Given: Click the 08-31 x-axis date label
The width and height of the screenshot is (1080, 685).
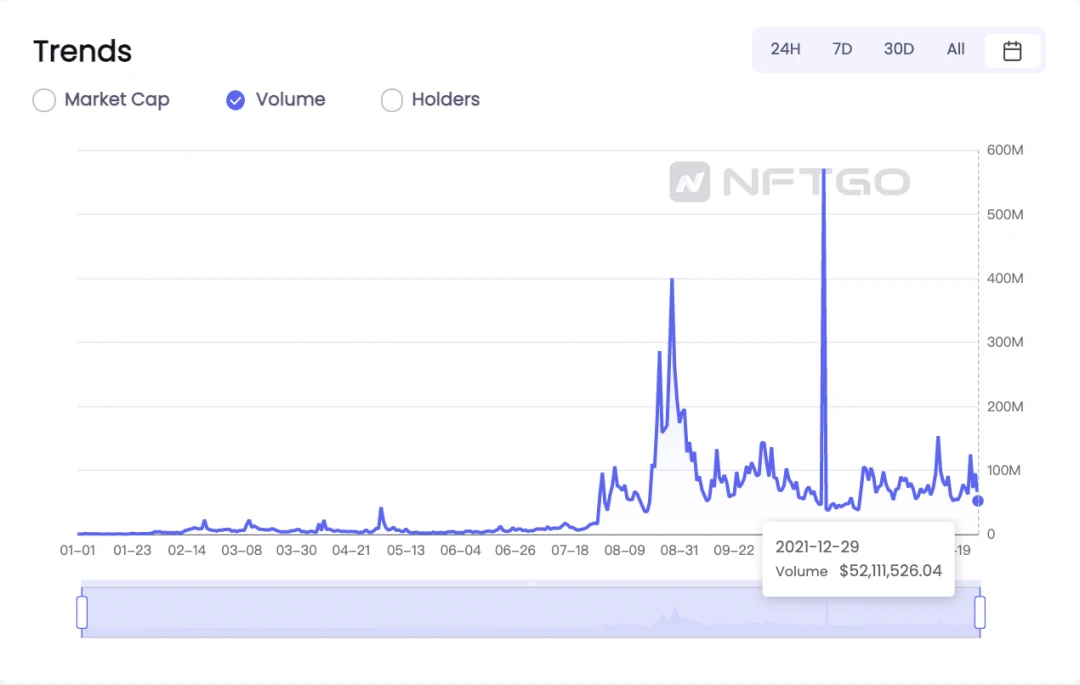Looking at the screenshot, I should (678, 551).
